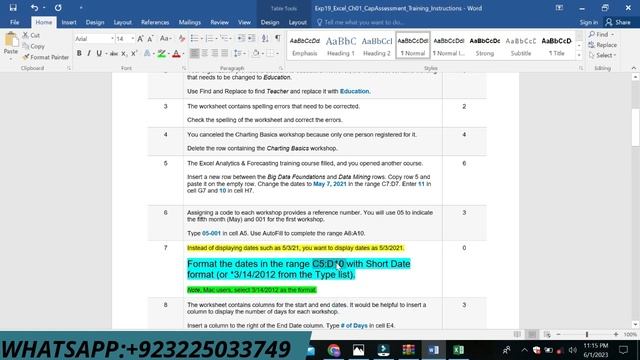Apply the Strong style

point(484,46)
